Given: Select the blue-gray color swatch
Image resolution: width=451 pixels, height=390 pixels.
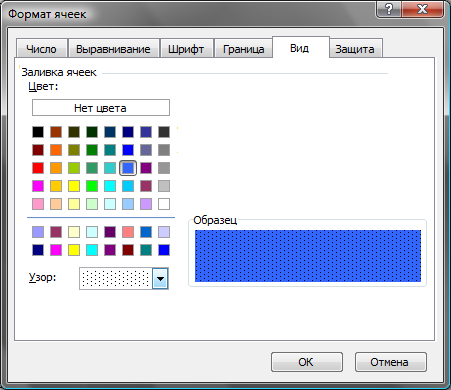Looking at the screenshot, I should [146, 150].
